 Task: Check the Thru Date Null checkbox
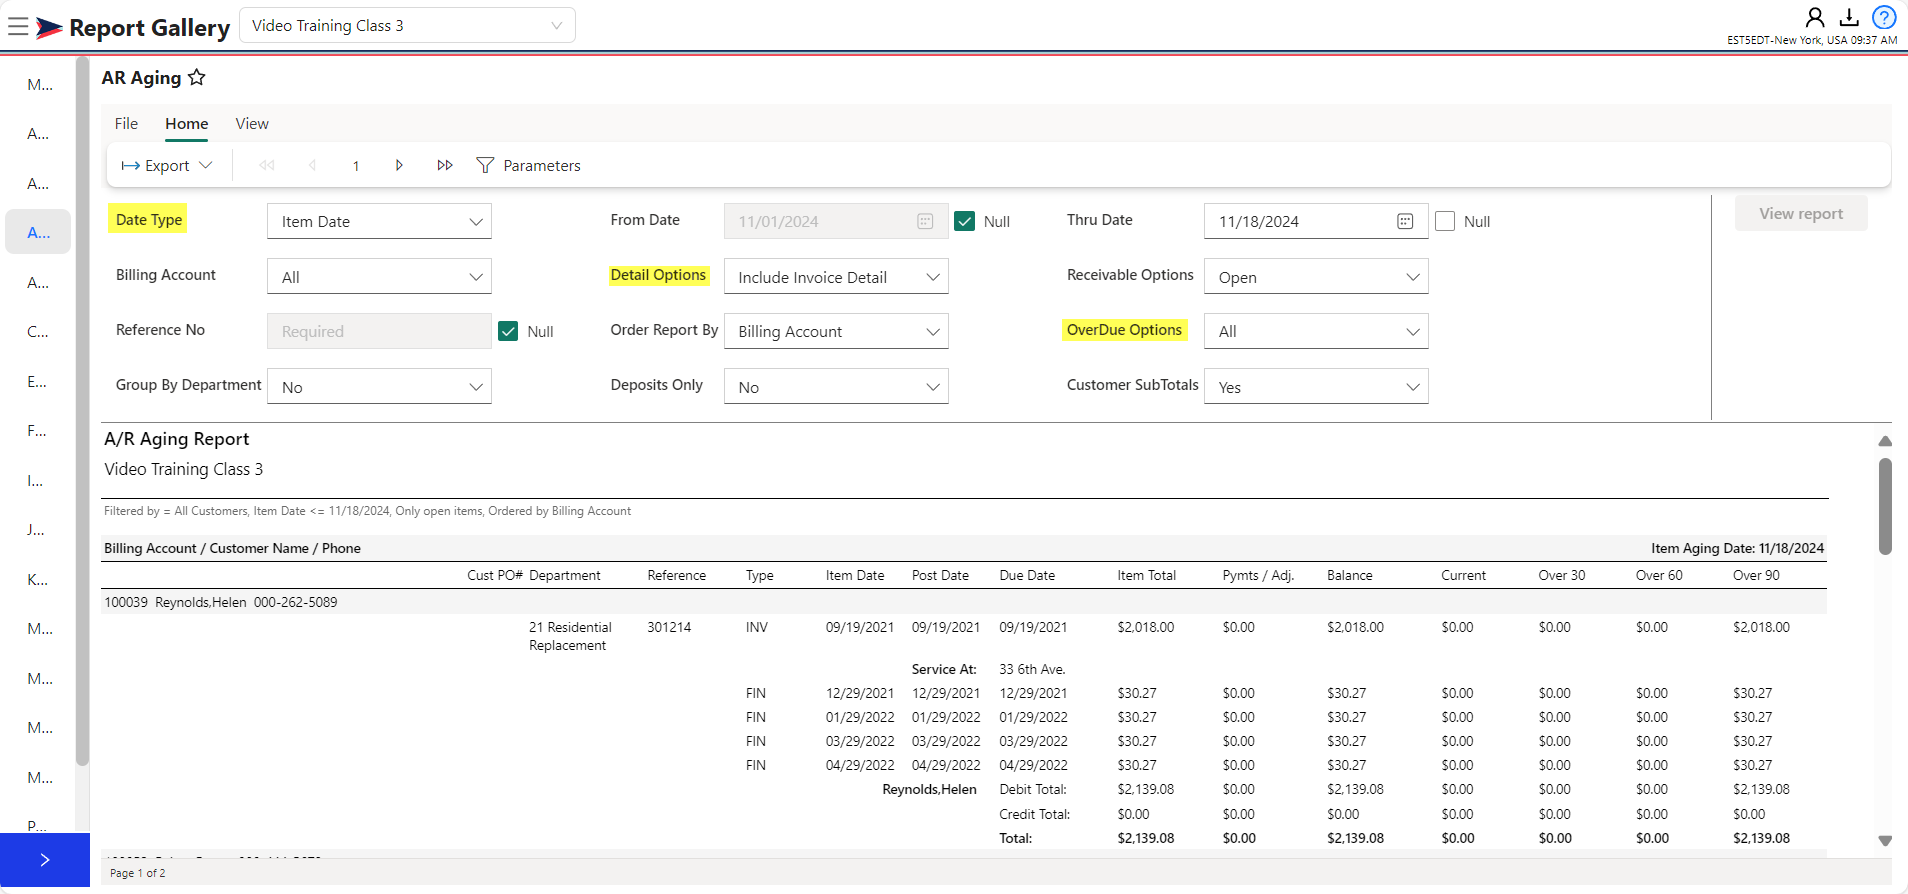click(1445, 222)
